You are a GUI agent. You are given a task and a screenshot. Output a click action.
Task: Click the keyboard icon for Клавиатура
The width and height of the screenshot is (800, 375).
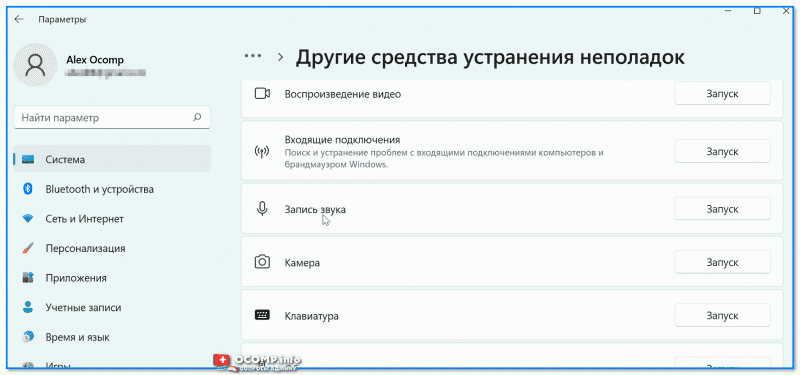pos(262,315)
